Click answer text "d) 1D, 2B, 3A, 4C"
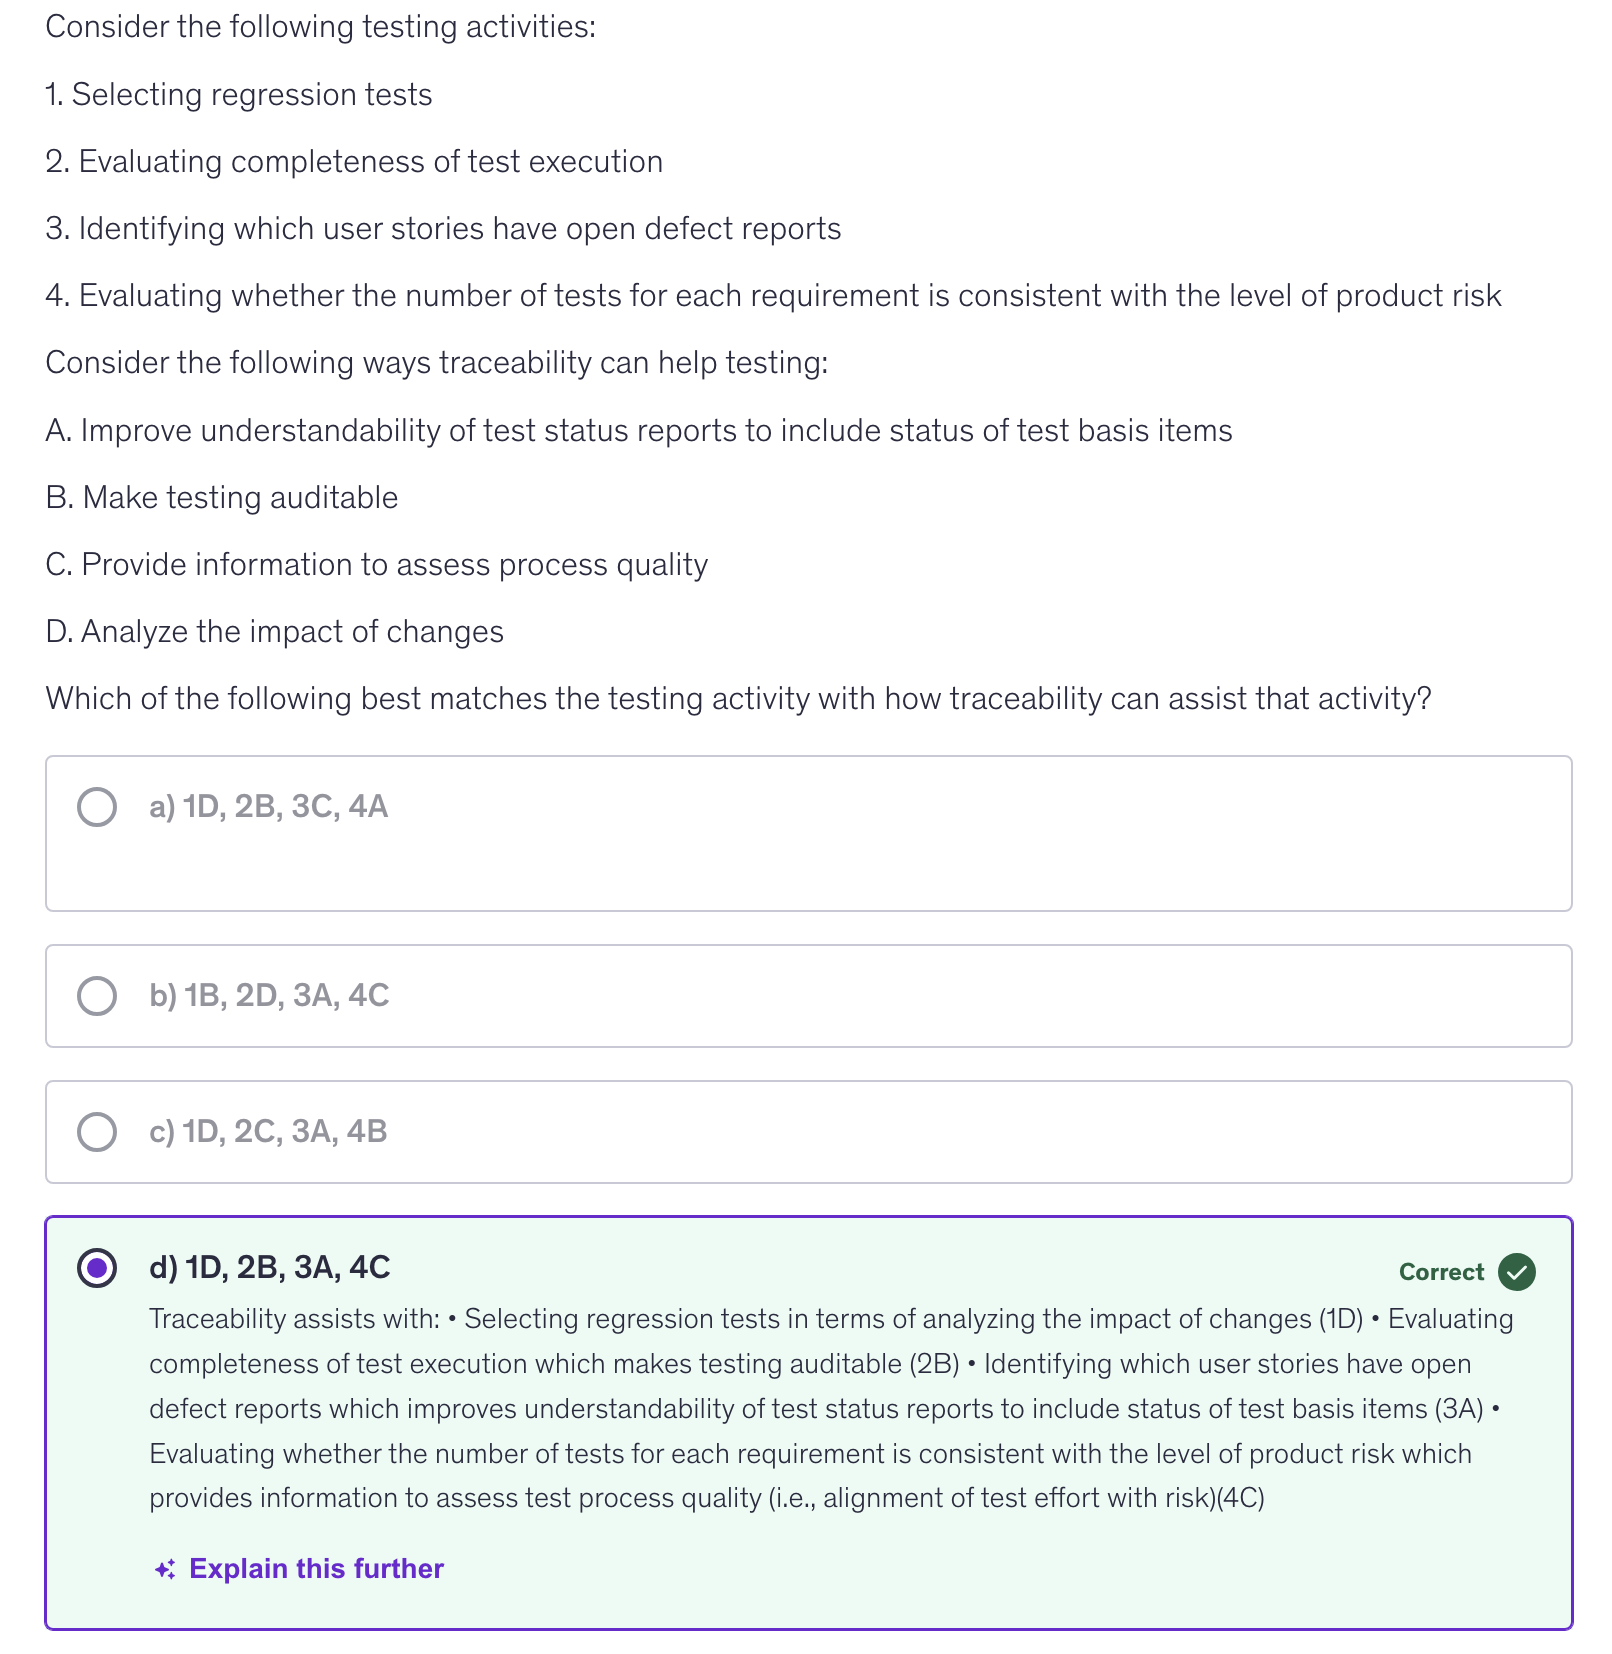Screen dimensions: 1612x1654 (x=270, y=1268)
